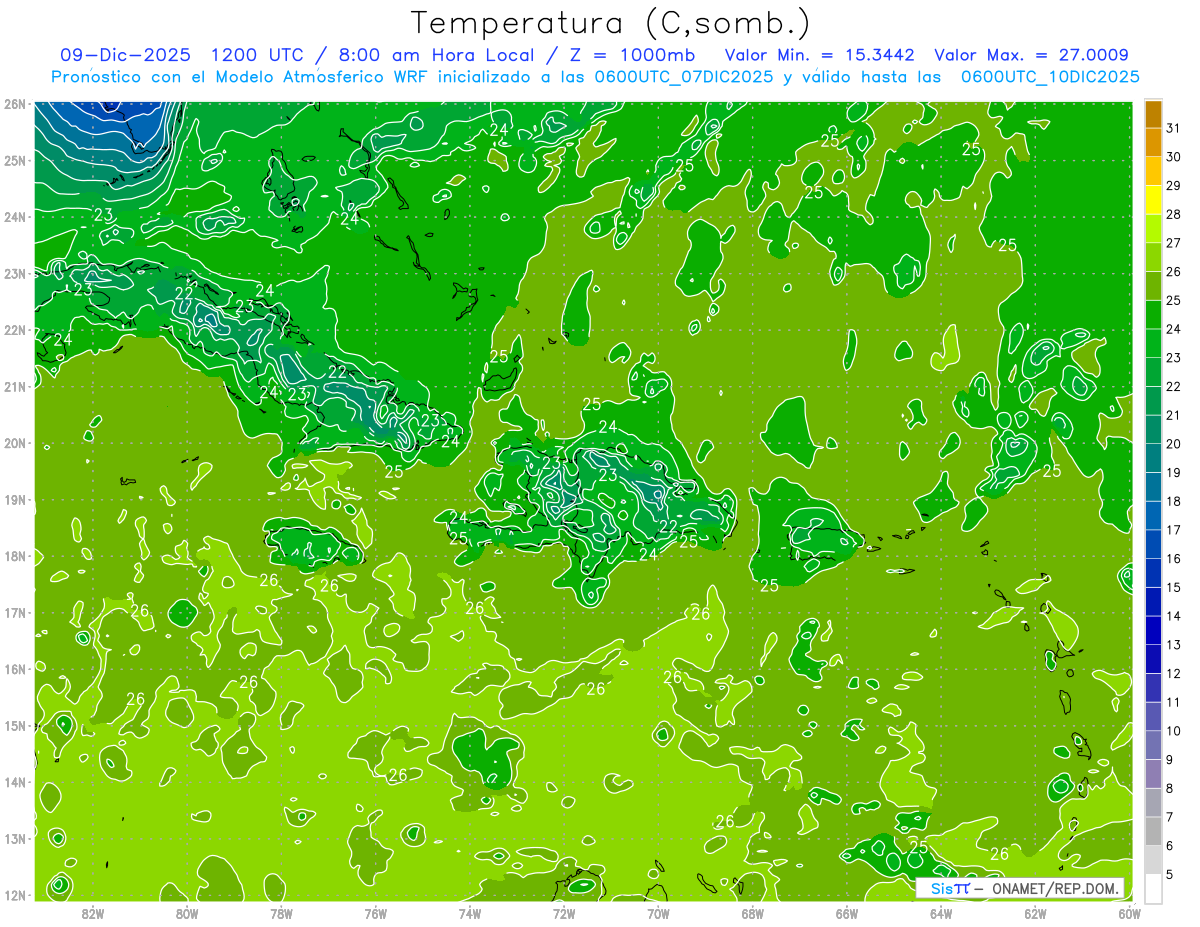The image size is (1200, 927).
Task: Click the '25N' latitude axis label
Action: coord(15,161)
